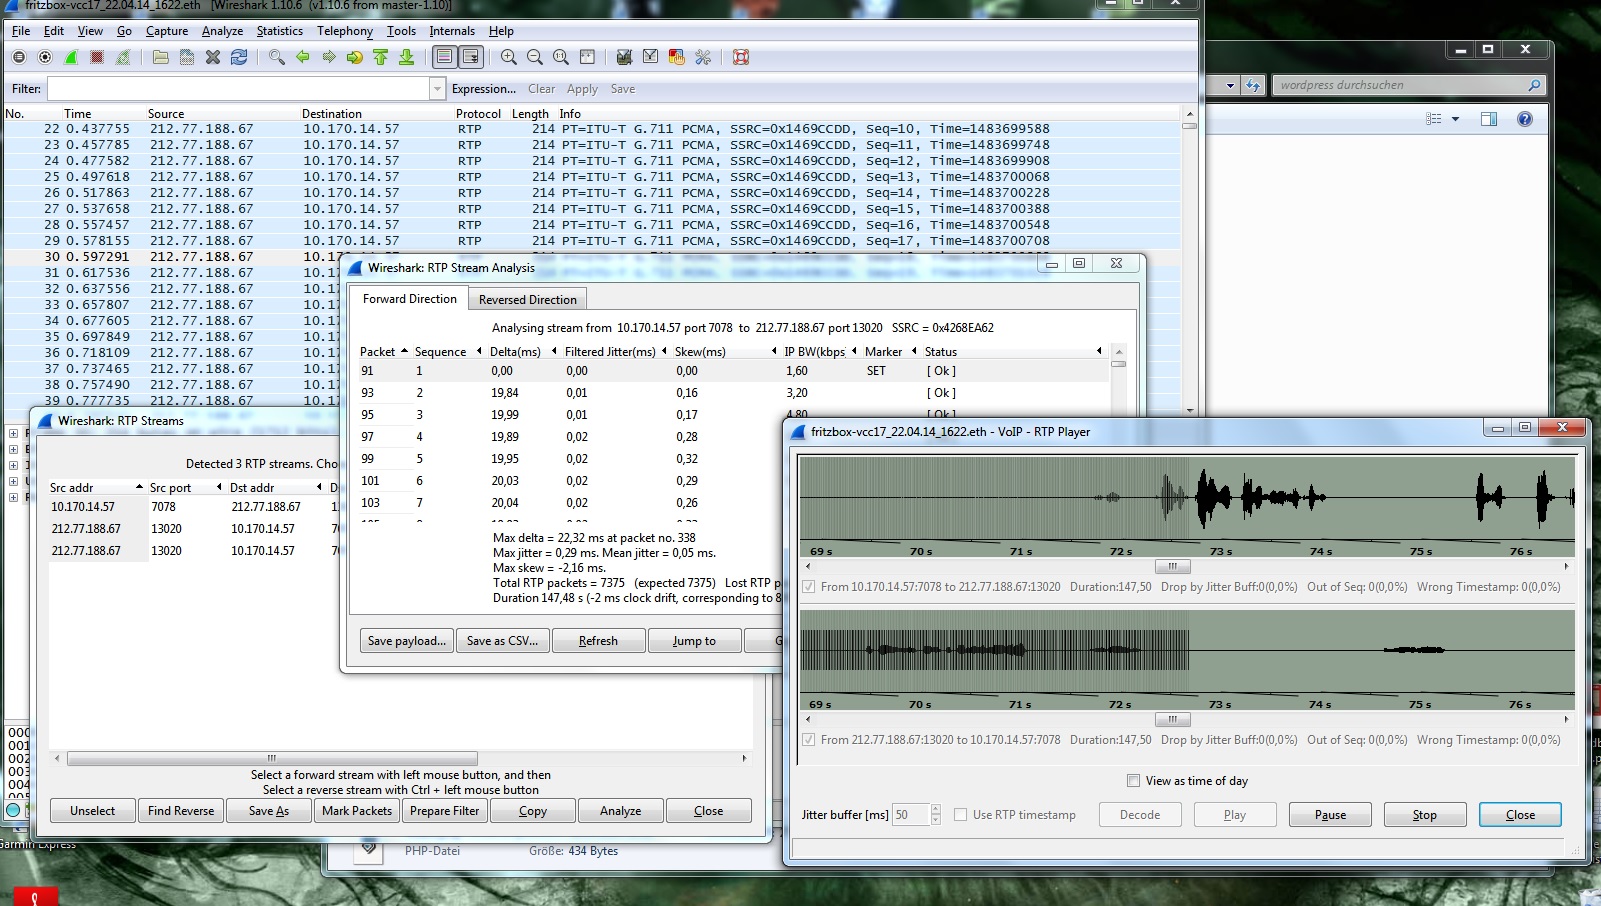Zoom in on packet text
This screenshot has width=1601, height=906.
pos(509,57)
